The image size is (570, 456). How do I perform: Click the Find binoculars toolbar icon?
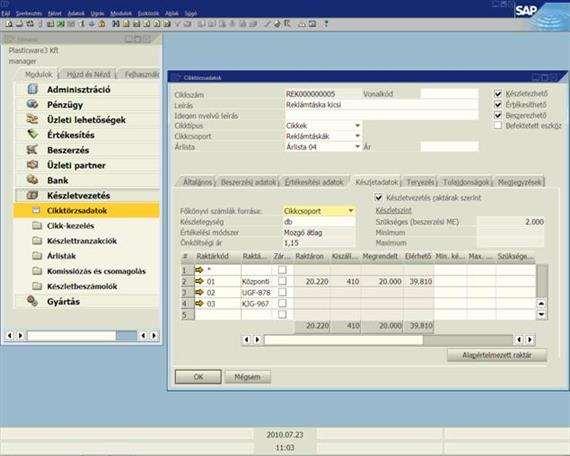116,24
